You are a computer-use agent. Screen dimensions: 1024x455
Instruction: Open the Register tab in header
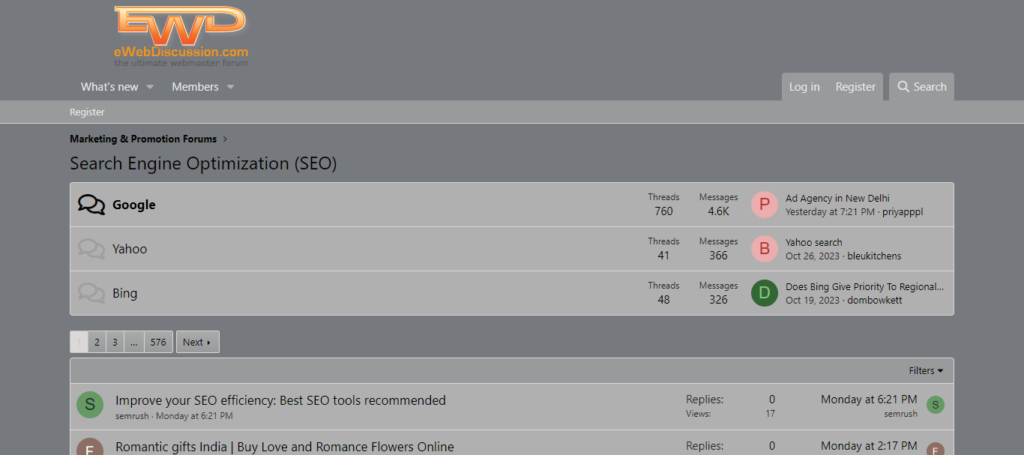pos(855,87)
